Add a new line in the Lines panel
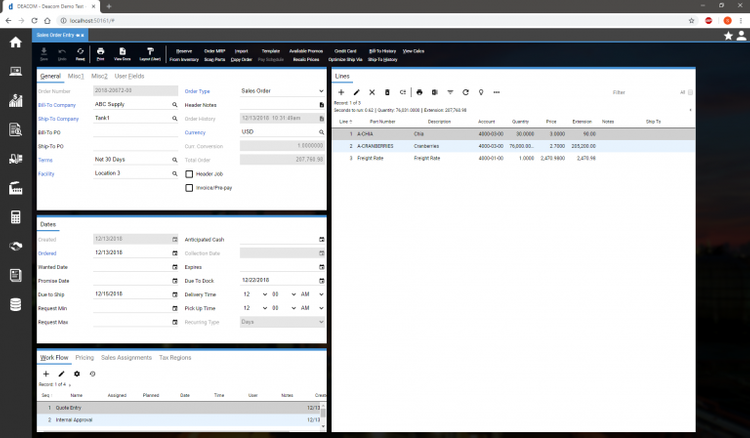This screenshot has width=750, height=438. point(341,92)
